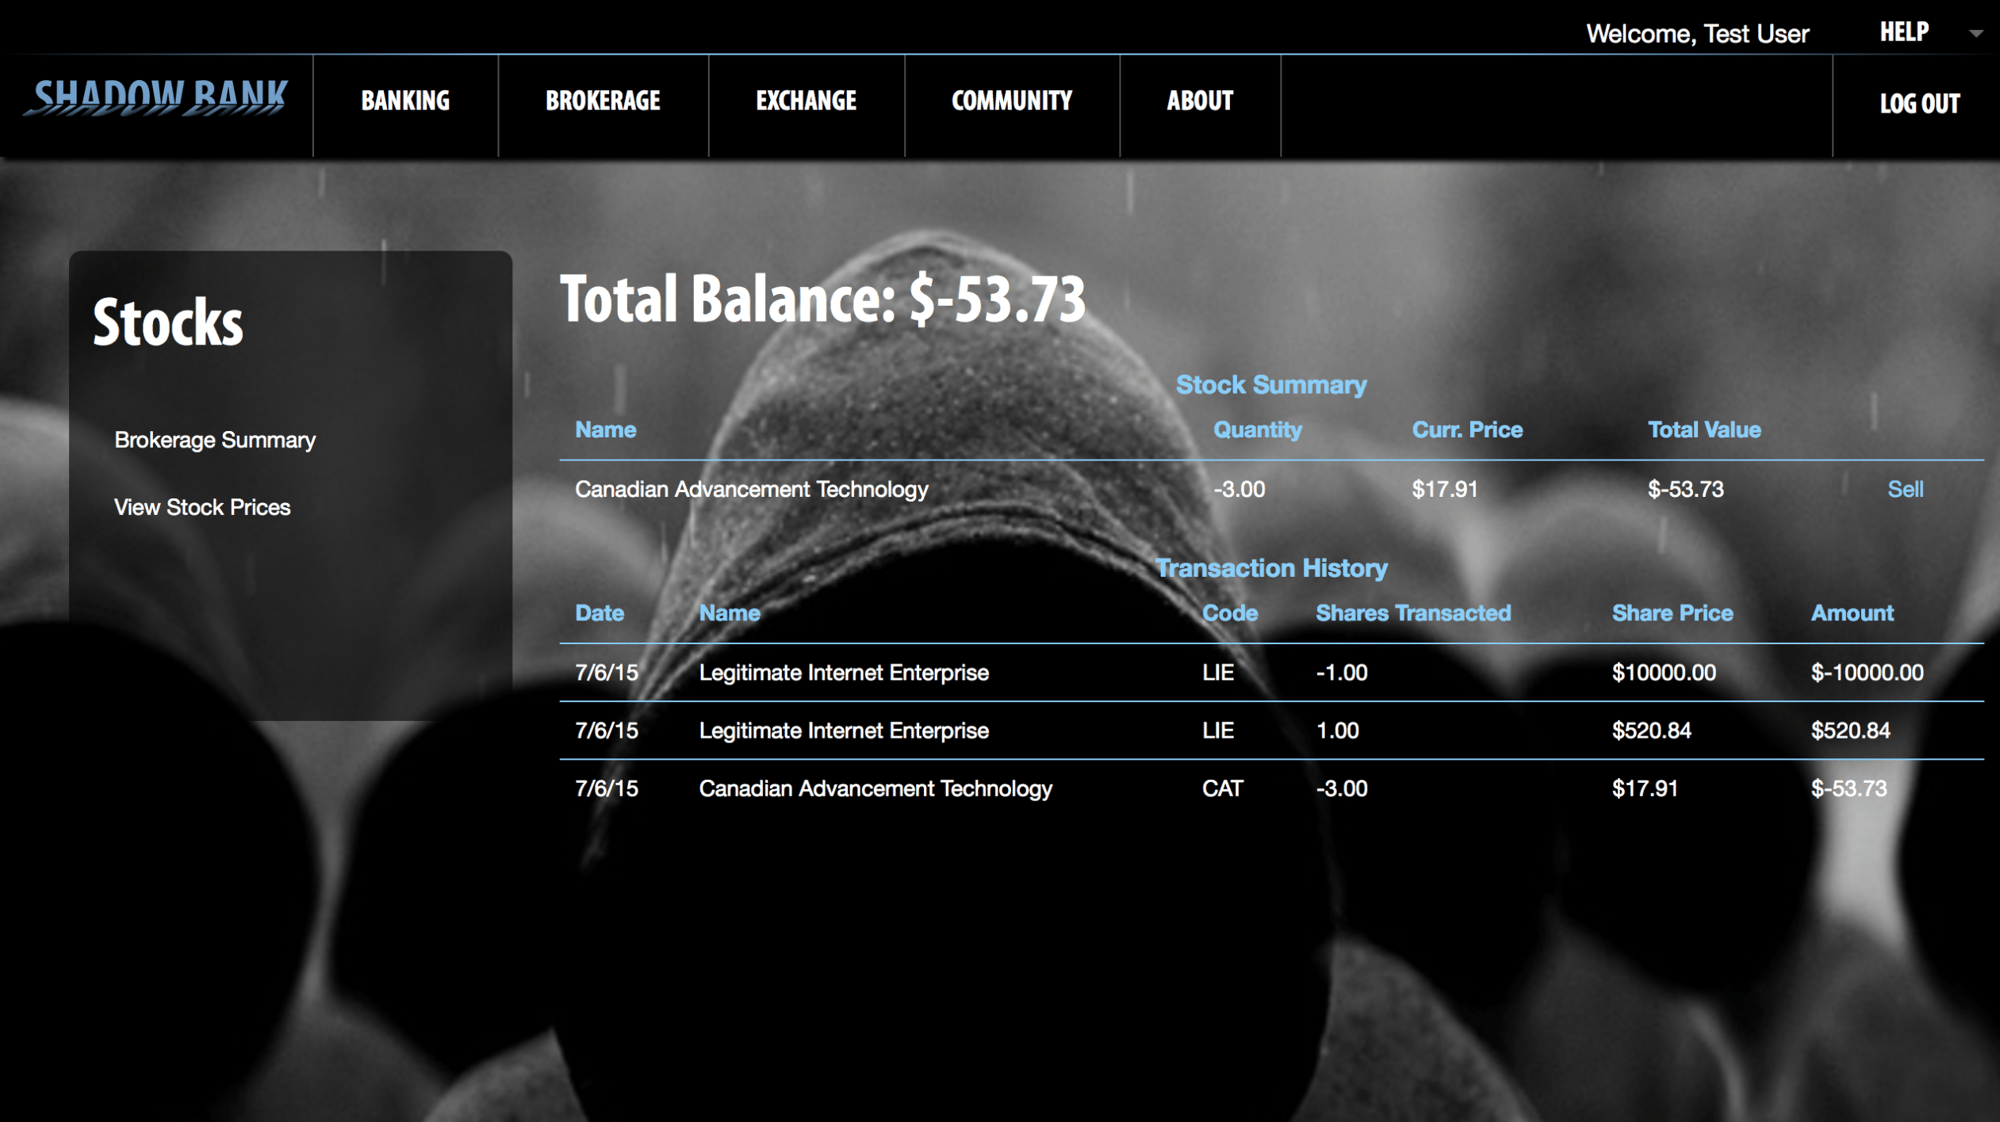The image size is (2000, 1122).
Task: Click the Welcome, Test User text
Action: [x=1697, y=34]
